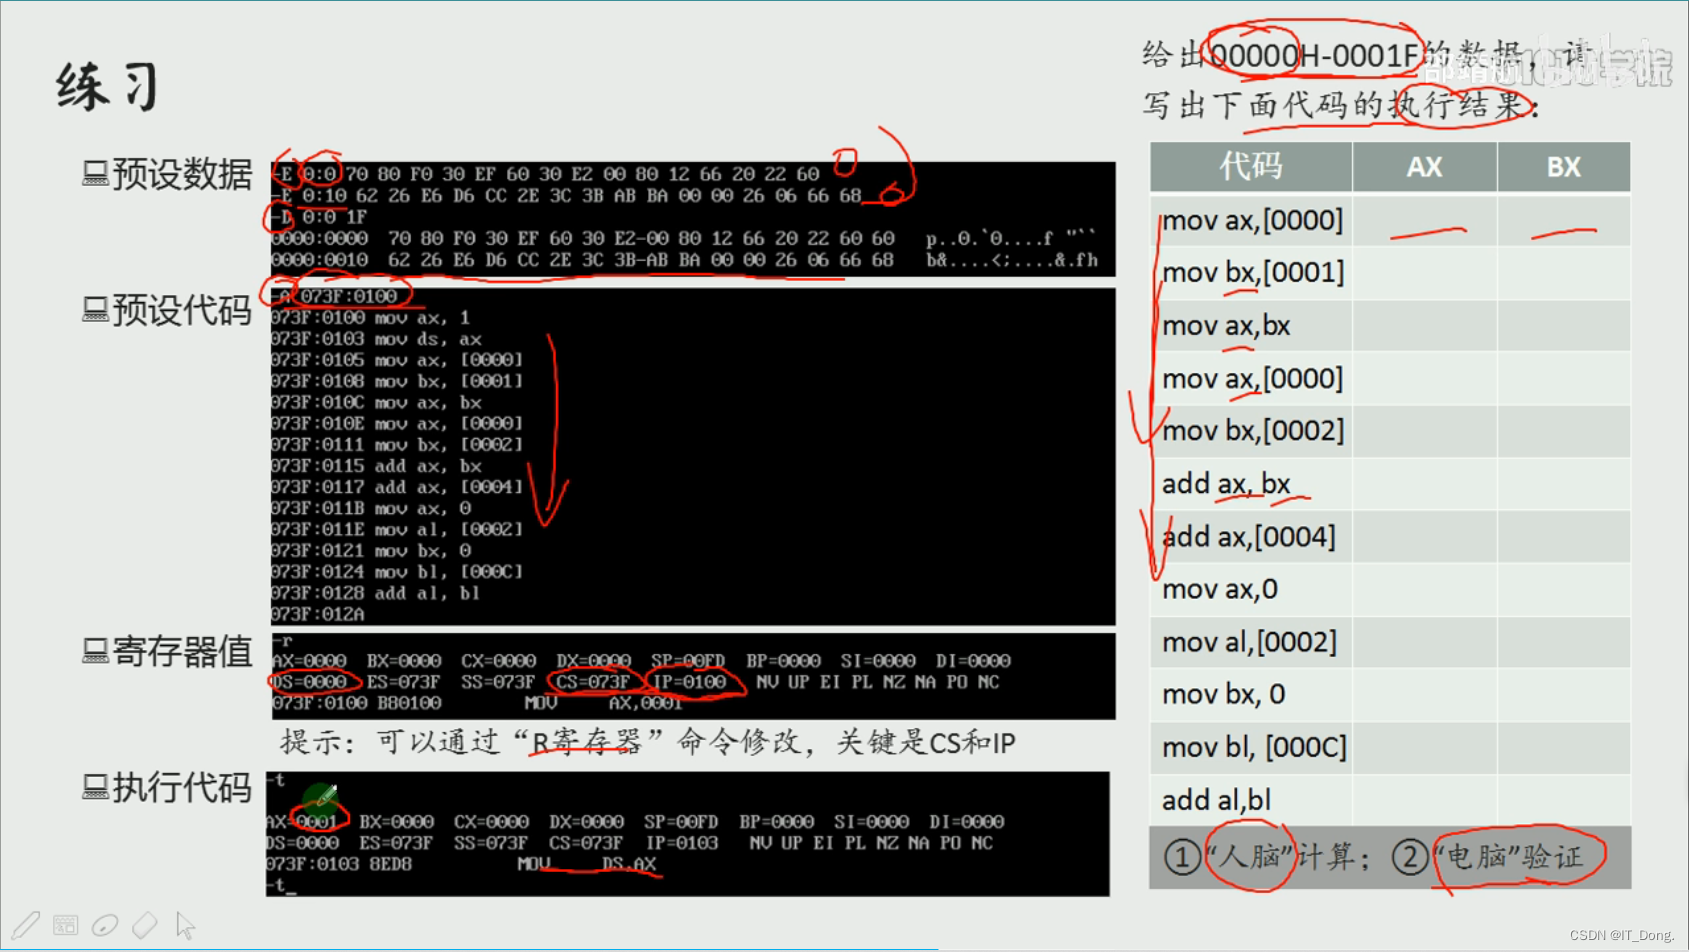The height and width of the screenshot is (952, 1689).
Task: Click the “电脑”验证 footer text
Action: (x=1508, y=857)
